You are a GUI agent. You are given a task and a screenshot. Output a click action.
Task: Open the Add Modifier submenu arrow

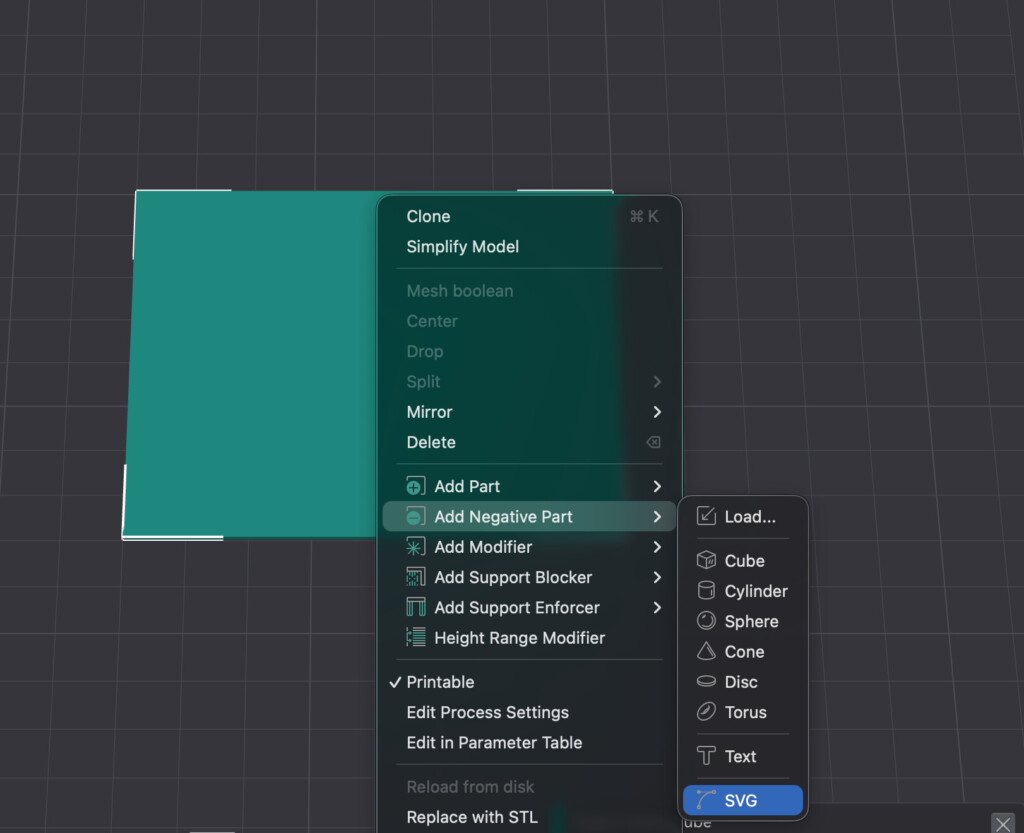coord(657,547)
